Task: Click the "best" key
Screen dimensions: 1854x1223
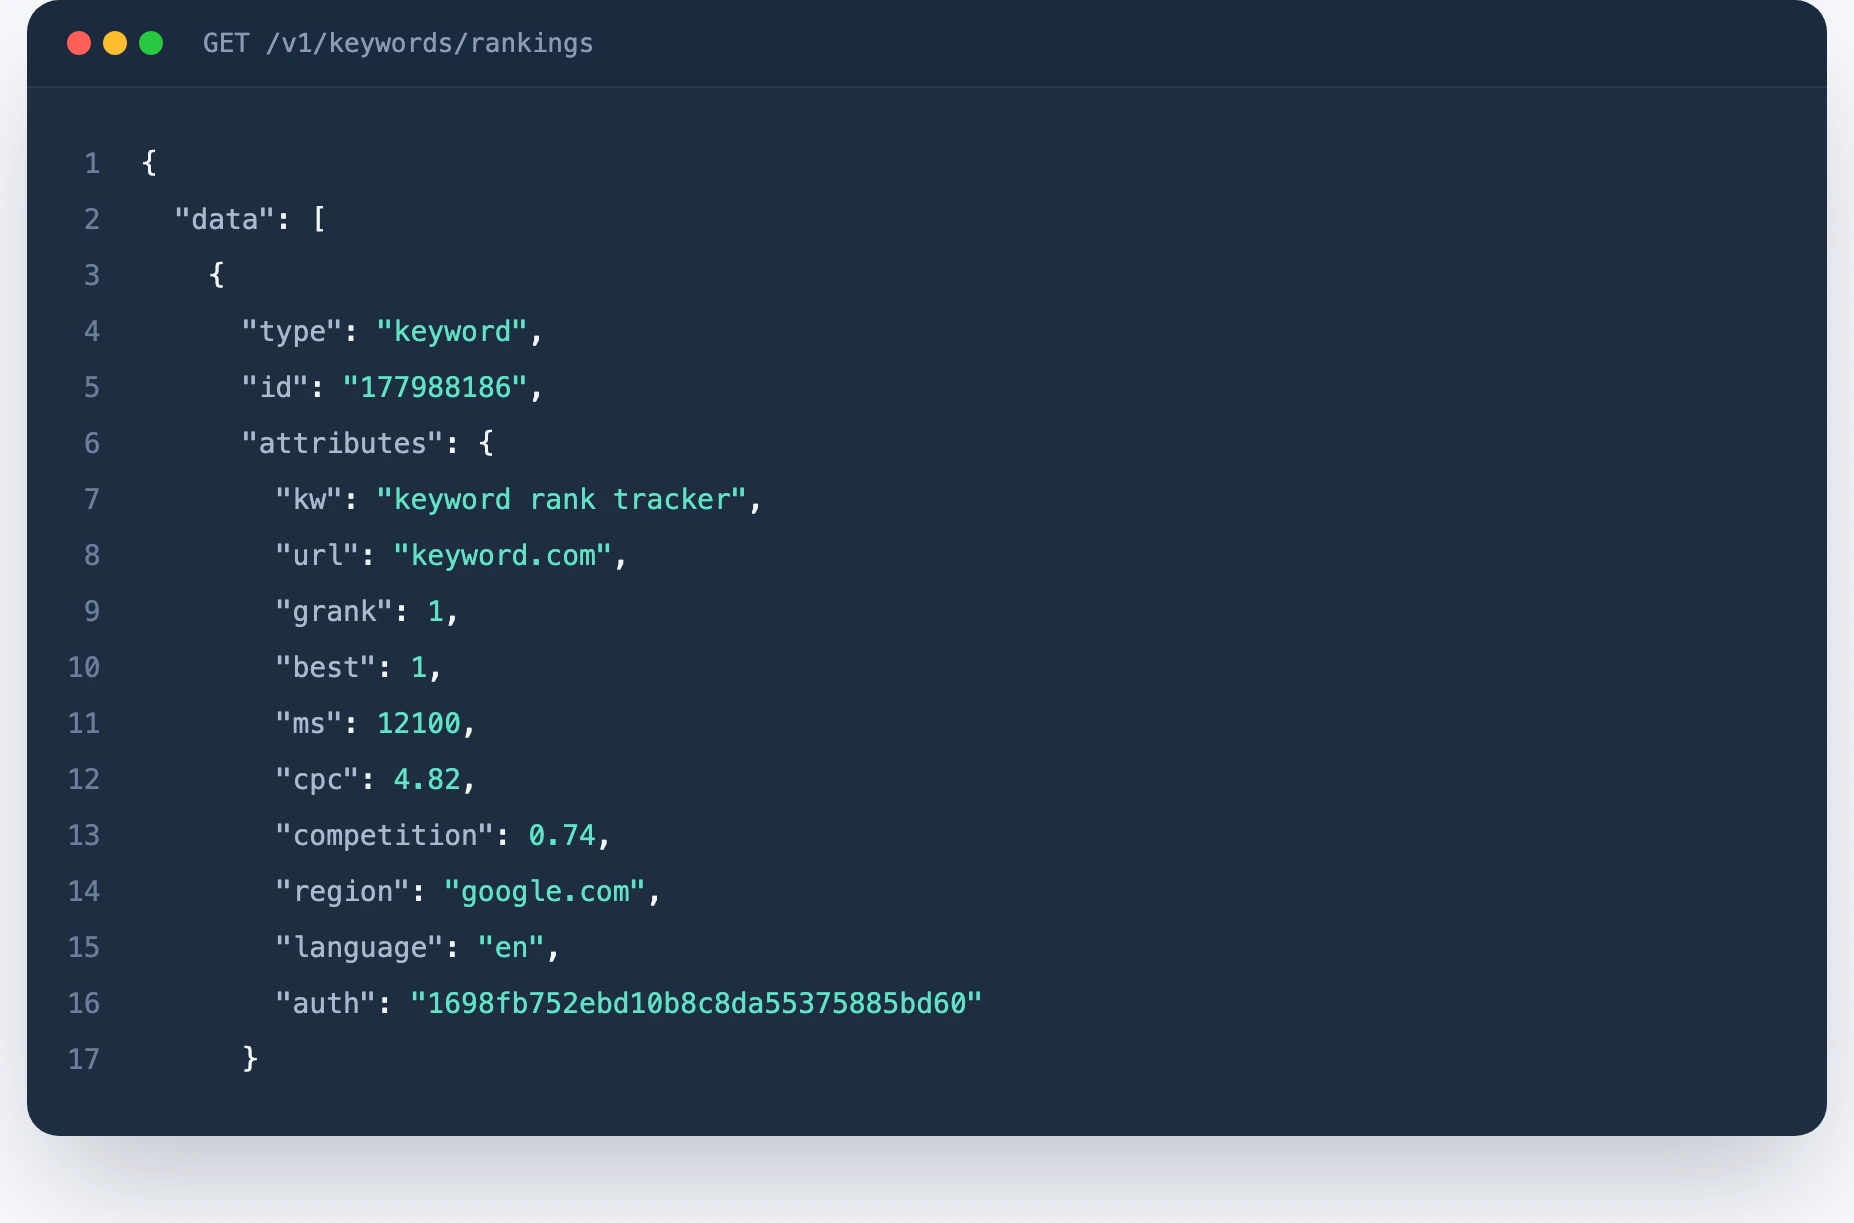Action: tap(326, 667)
